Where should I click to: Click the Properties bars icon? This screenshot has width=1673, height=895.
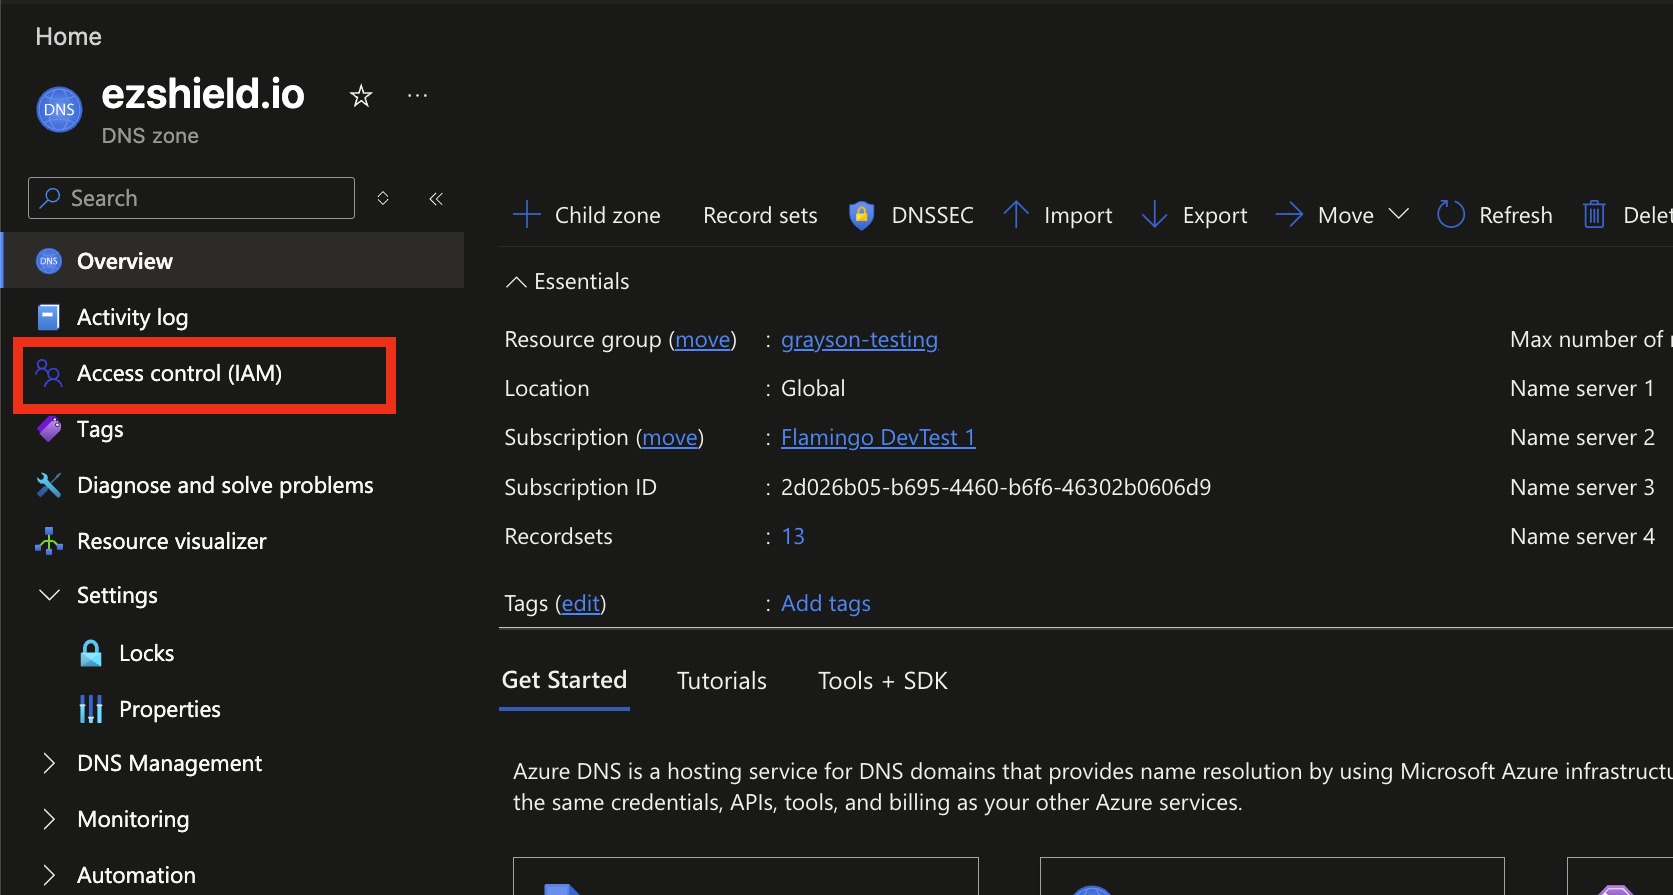click(x=91, y=709)
